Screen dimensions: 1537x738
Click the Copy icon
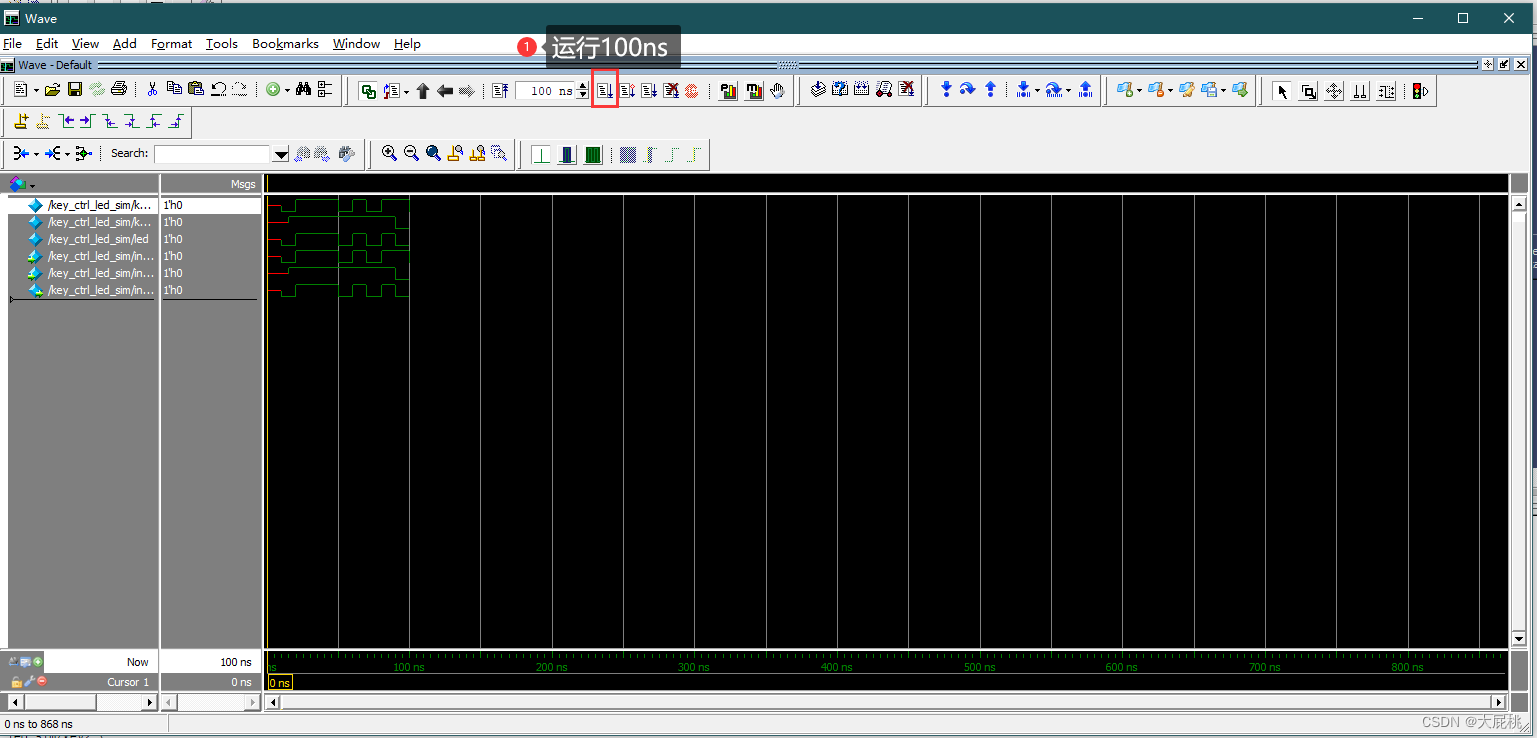(x=174, y=89)
